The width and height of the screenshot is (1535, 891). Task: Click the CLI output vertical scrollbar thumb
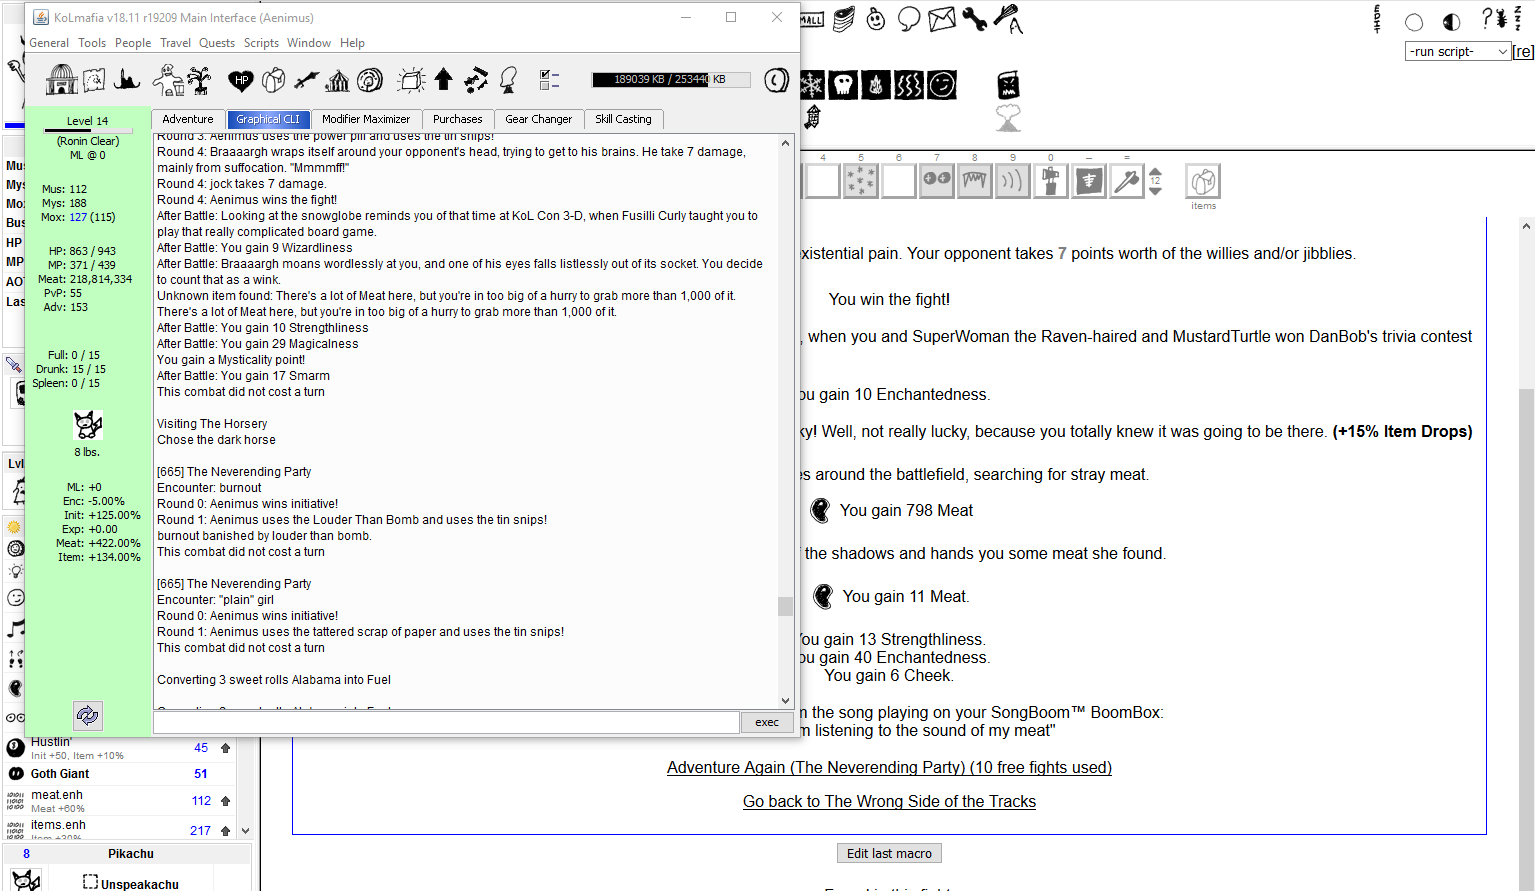[785, 606]
